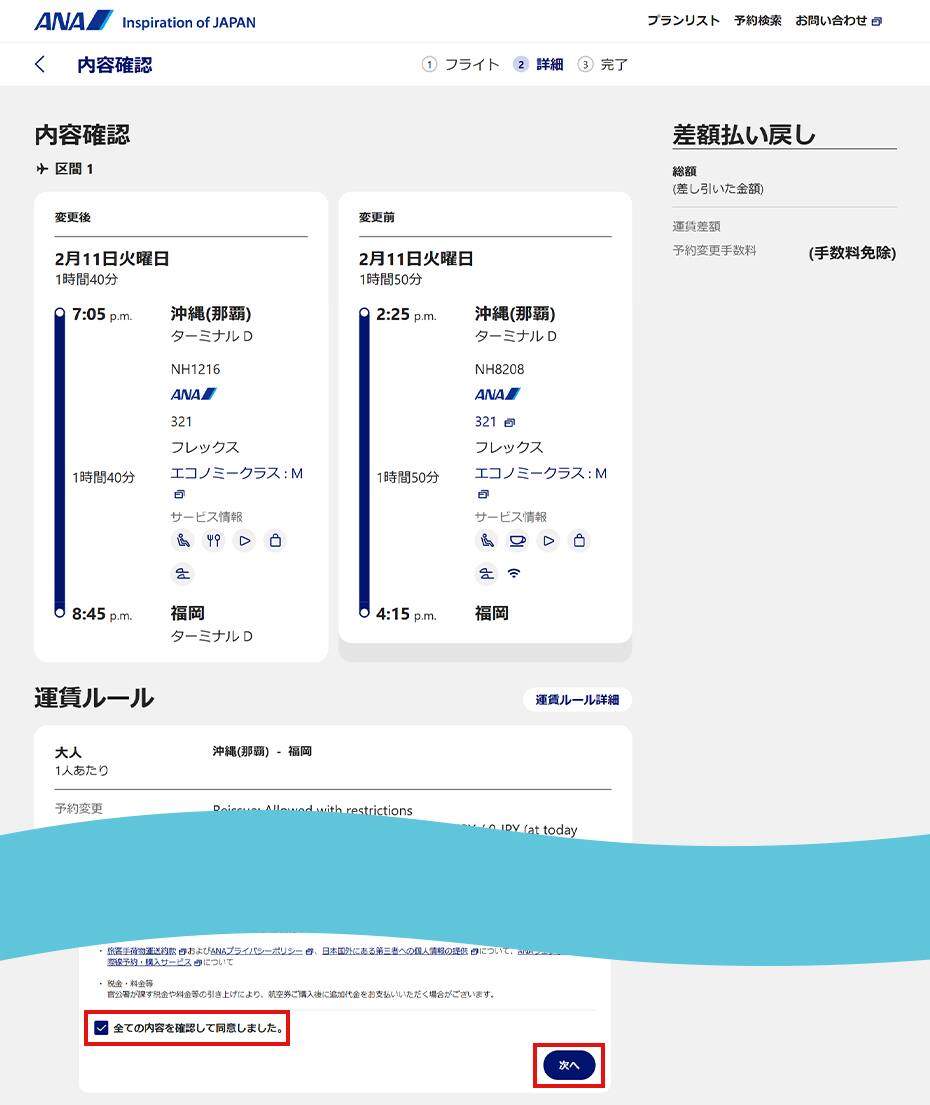This screenshot has width=930, height=1105.
Task: Open the 運賃ルール詳細 button
Action: (577, 699)
